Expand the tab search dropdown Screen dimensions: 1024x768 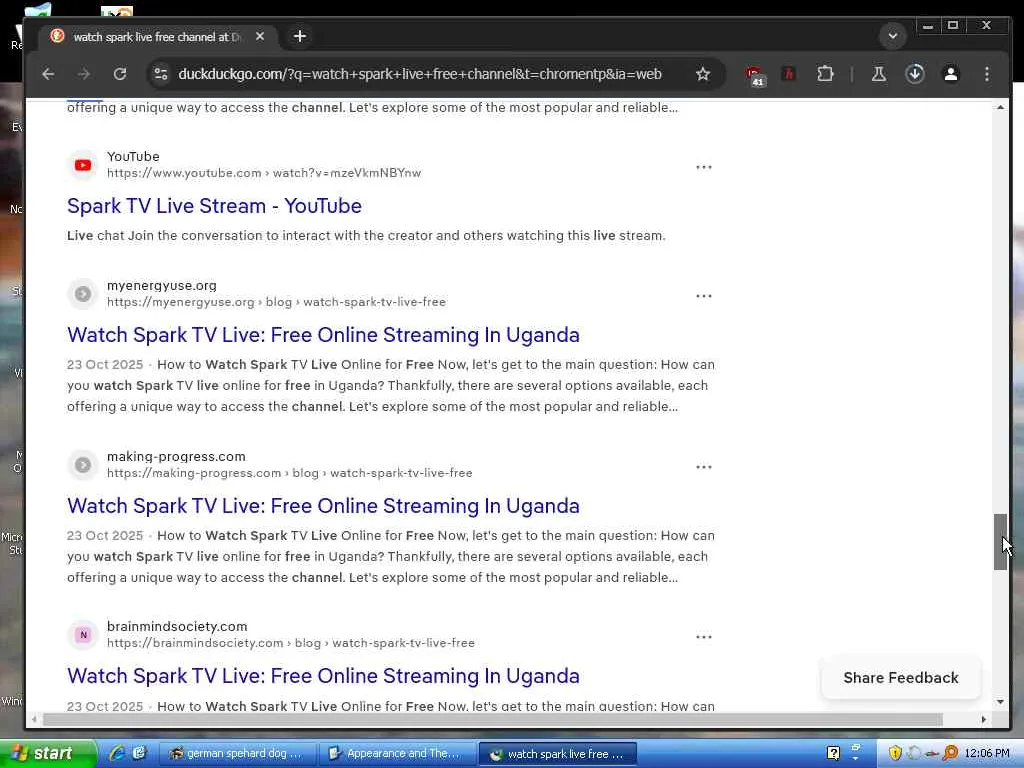coord(893,36)
